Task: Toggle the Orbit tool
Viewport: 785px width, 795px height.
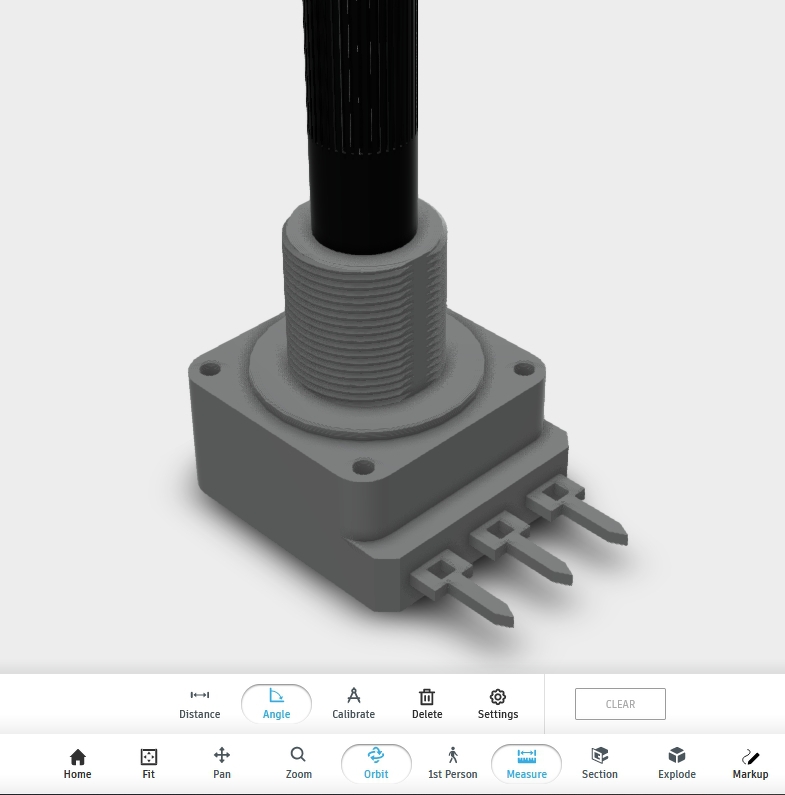Action: coord(376,764)
